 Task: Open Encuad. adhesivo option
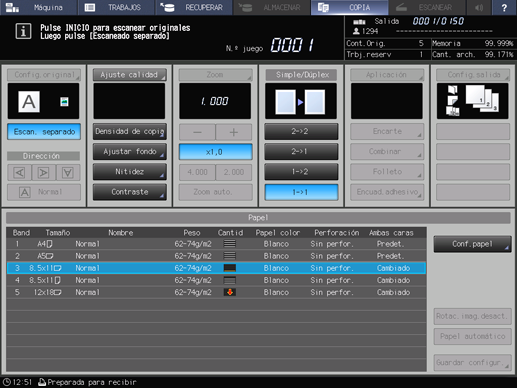387,192
